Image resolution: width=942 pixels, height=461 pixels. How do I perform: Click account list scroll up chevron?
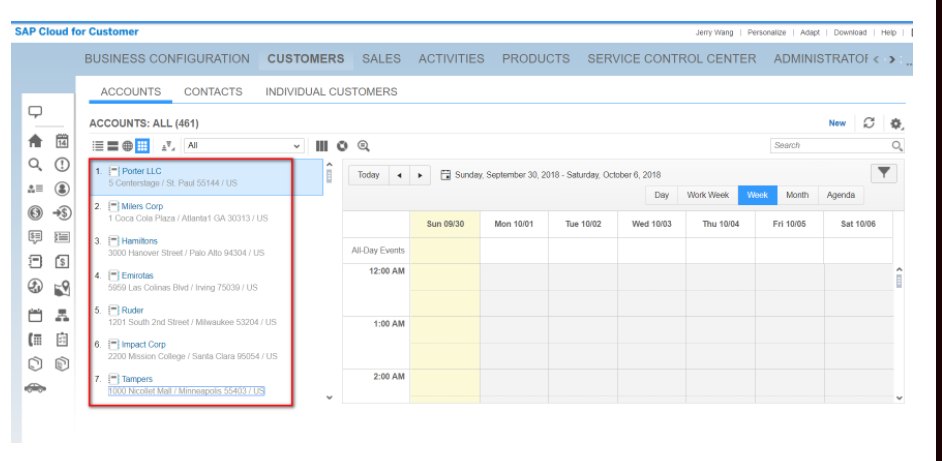[329, 165]
